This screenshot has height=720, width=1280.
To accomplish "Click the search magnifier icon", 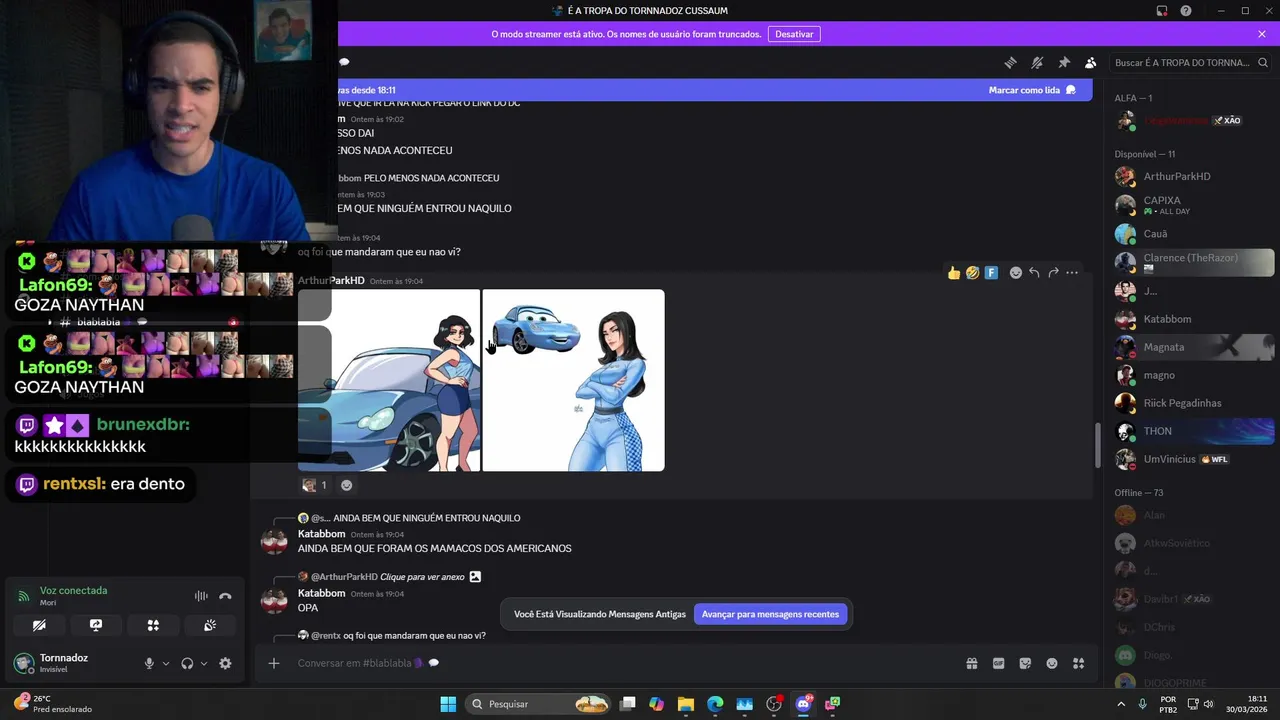I will tap(1261, 62).
